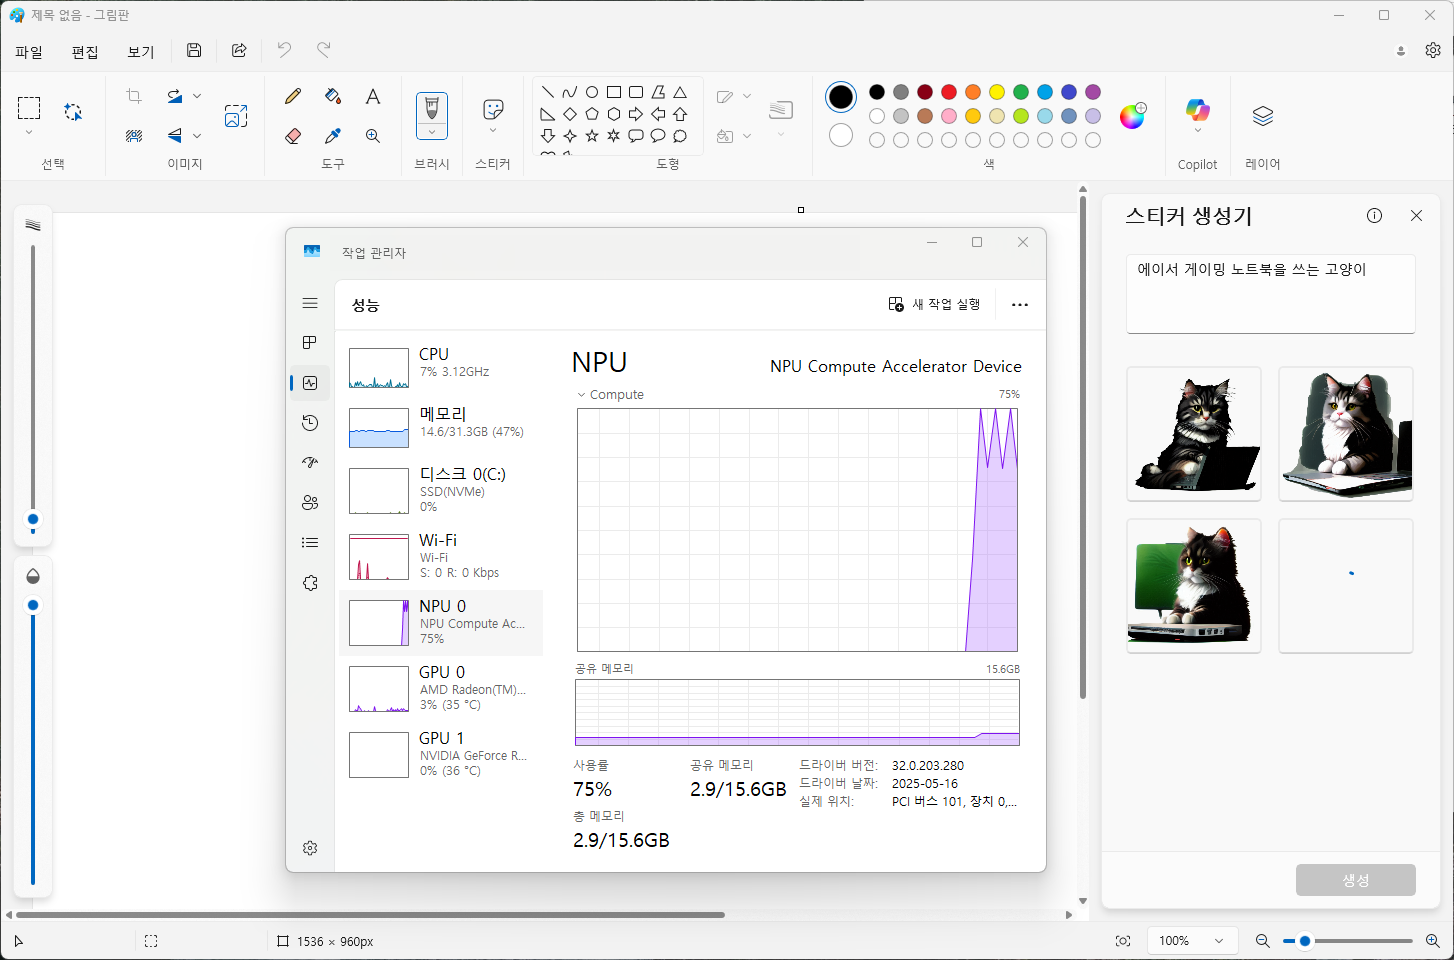Show sticker generator info icon
The width and height of the screenshot is (1454, 960).
[1374, 216]
